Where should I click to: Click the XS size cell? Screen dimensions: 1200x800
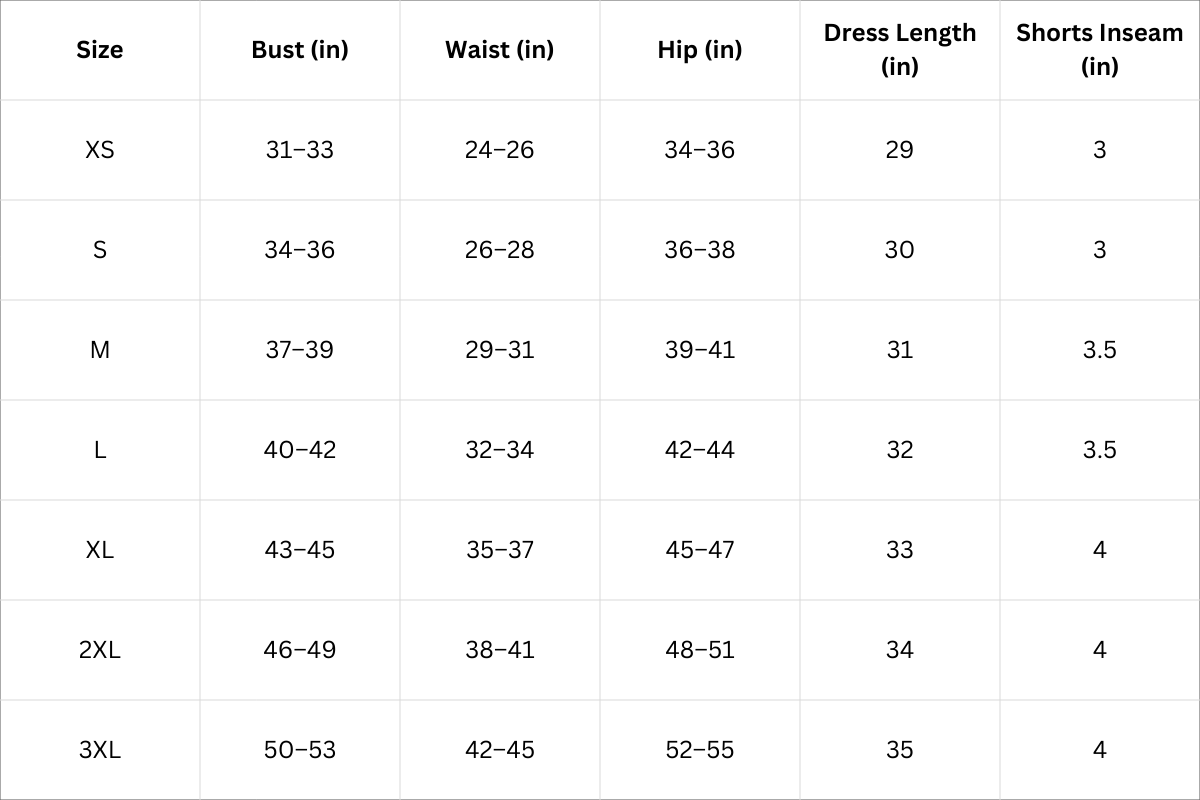[x=100, y=150]
